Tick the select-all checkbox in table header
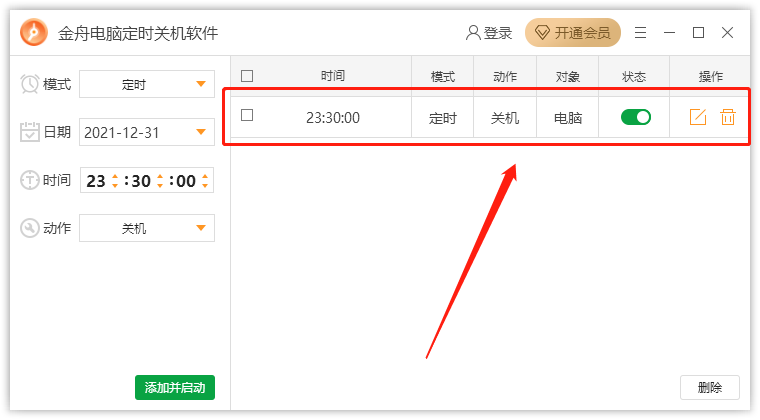This screenshot has width=760, height=420. pos(247,76)
